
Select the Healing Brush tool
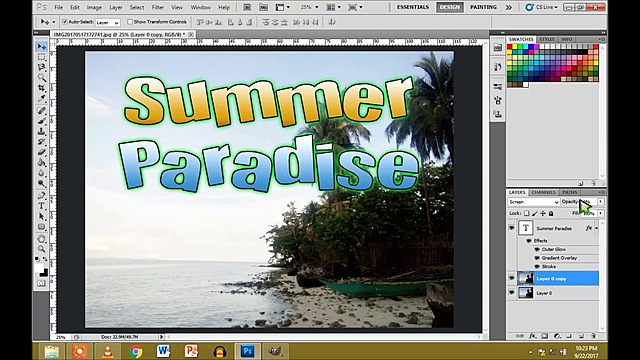(41, 111)
